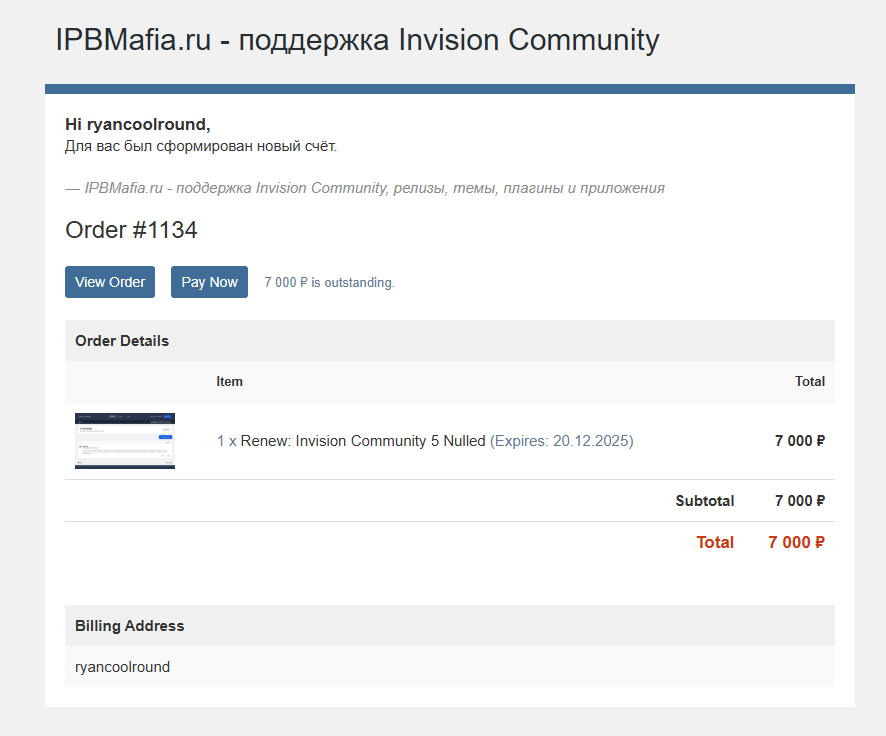Click the item row price 7 000 ₽
This screenshot has height=736, width=886.
click(799, 441)
